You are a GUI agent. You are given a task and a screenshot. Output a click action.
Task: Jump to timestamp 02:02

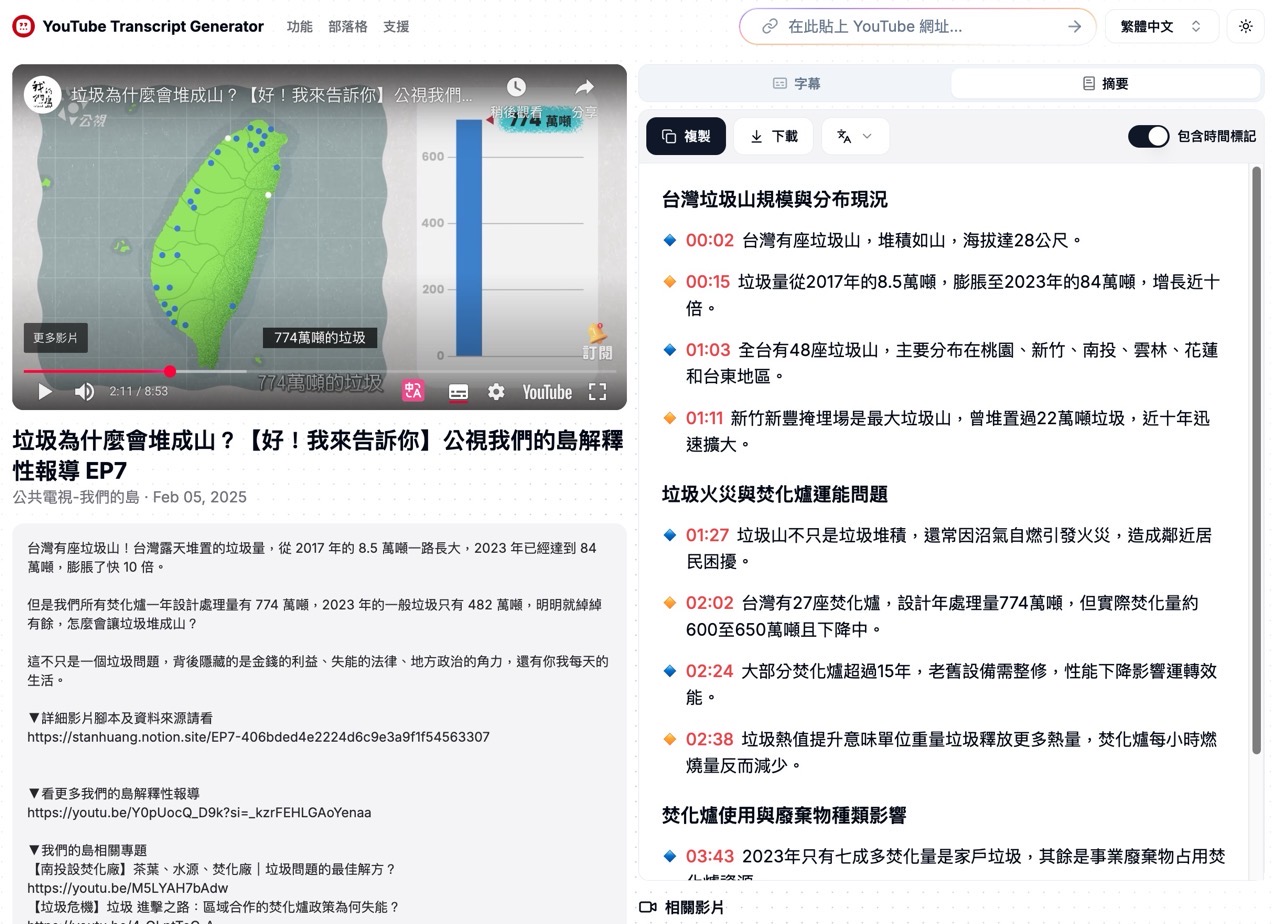tap(710, 603)
